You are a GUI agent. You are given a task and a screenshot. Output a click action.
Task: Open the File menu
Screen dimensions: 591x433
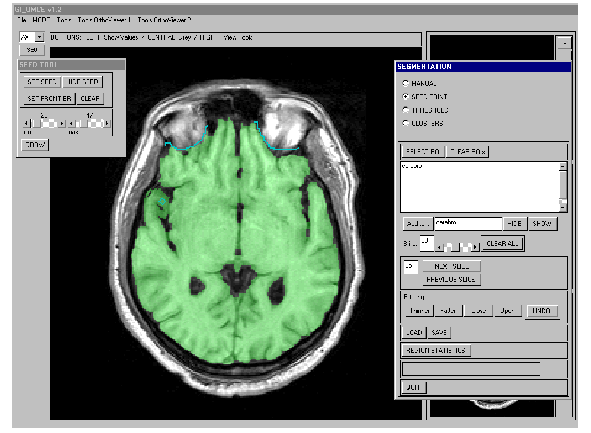click(x=22, y=20)
